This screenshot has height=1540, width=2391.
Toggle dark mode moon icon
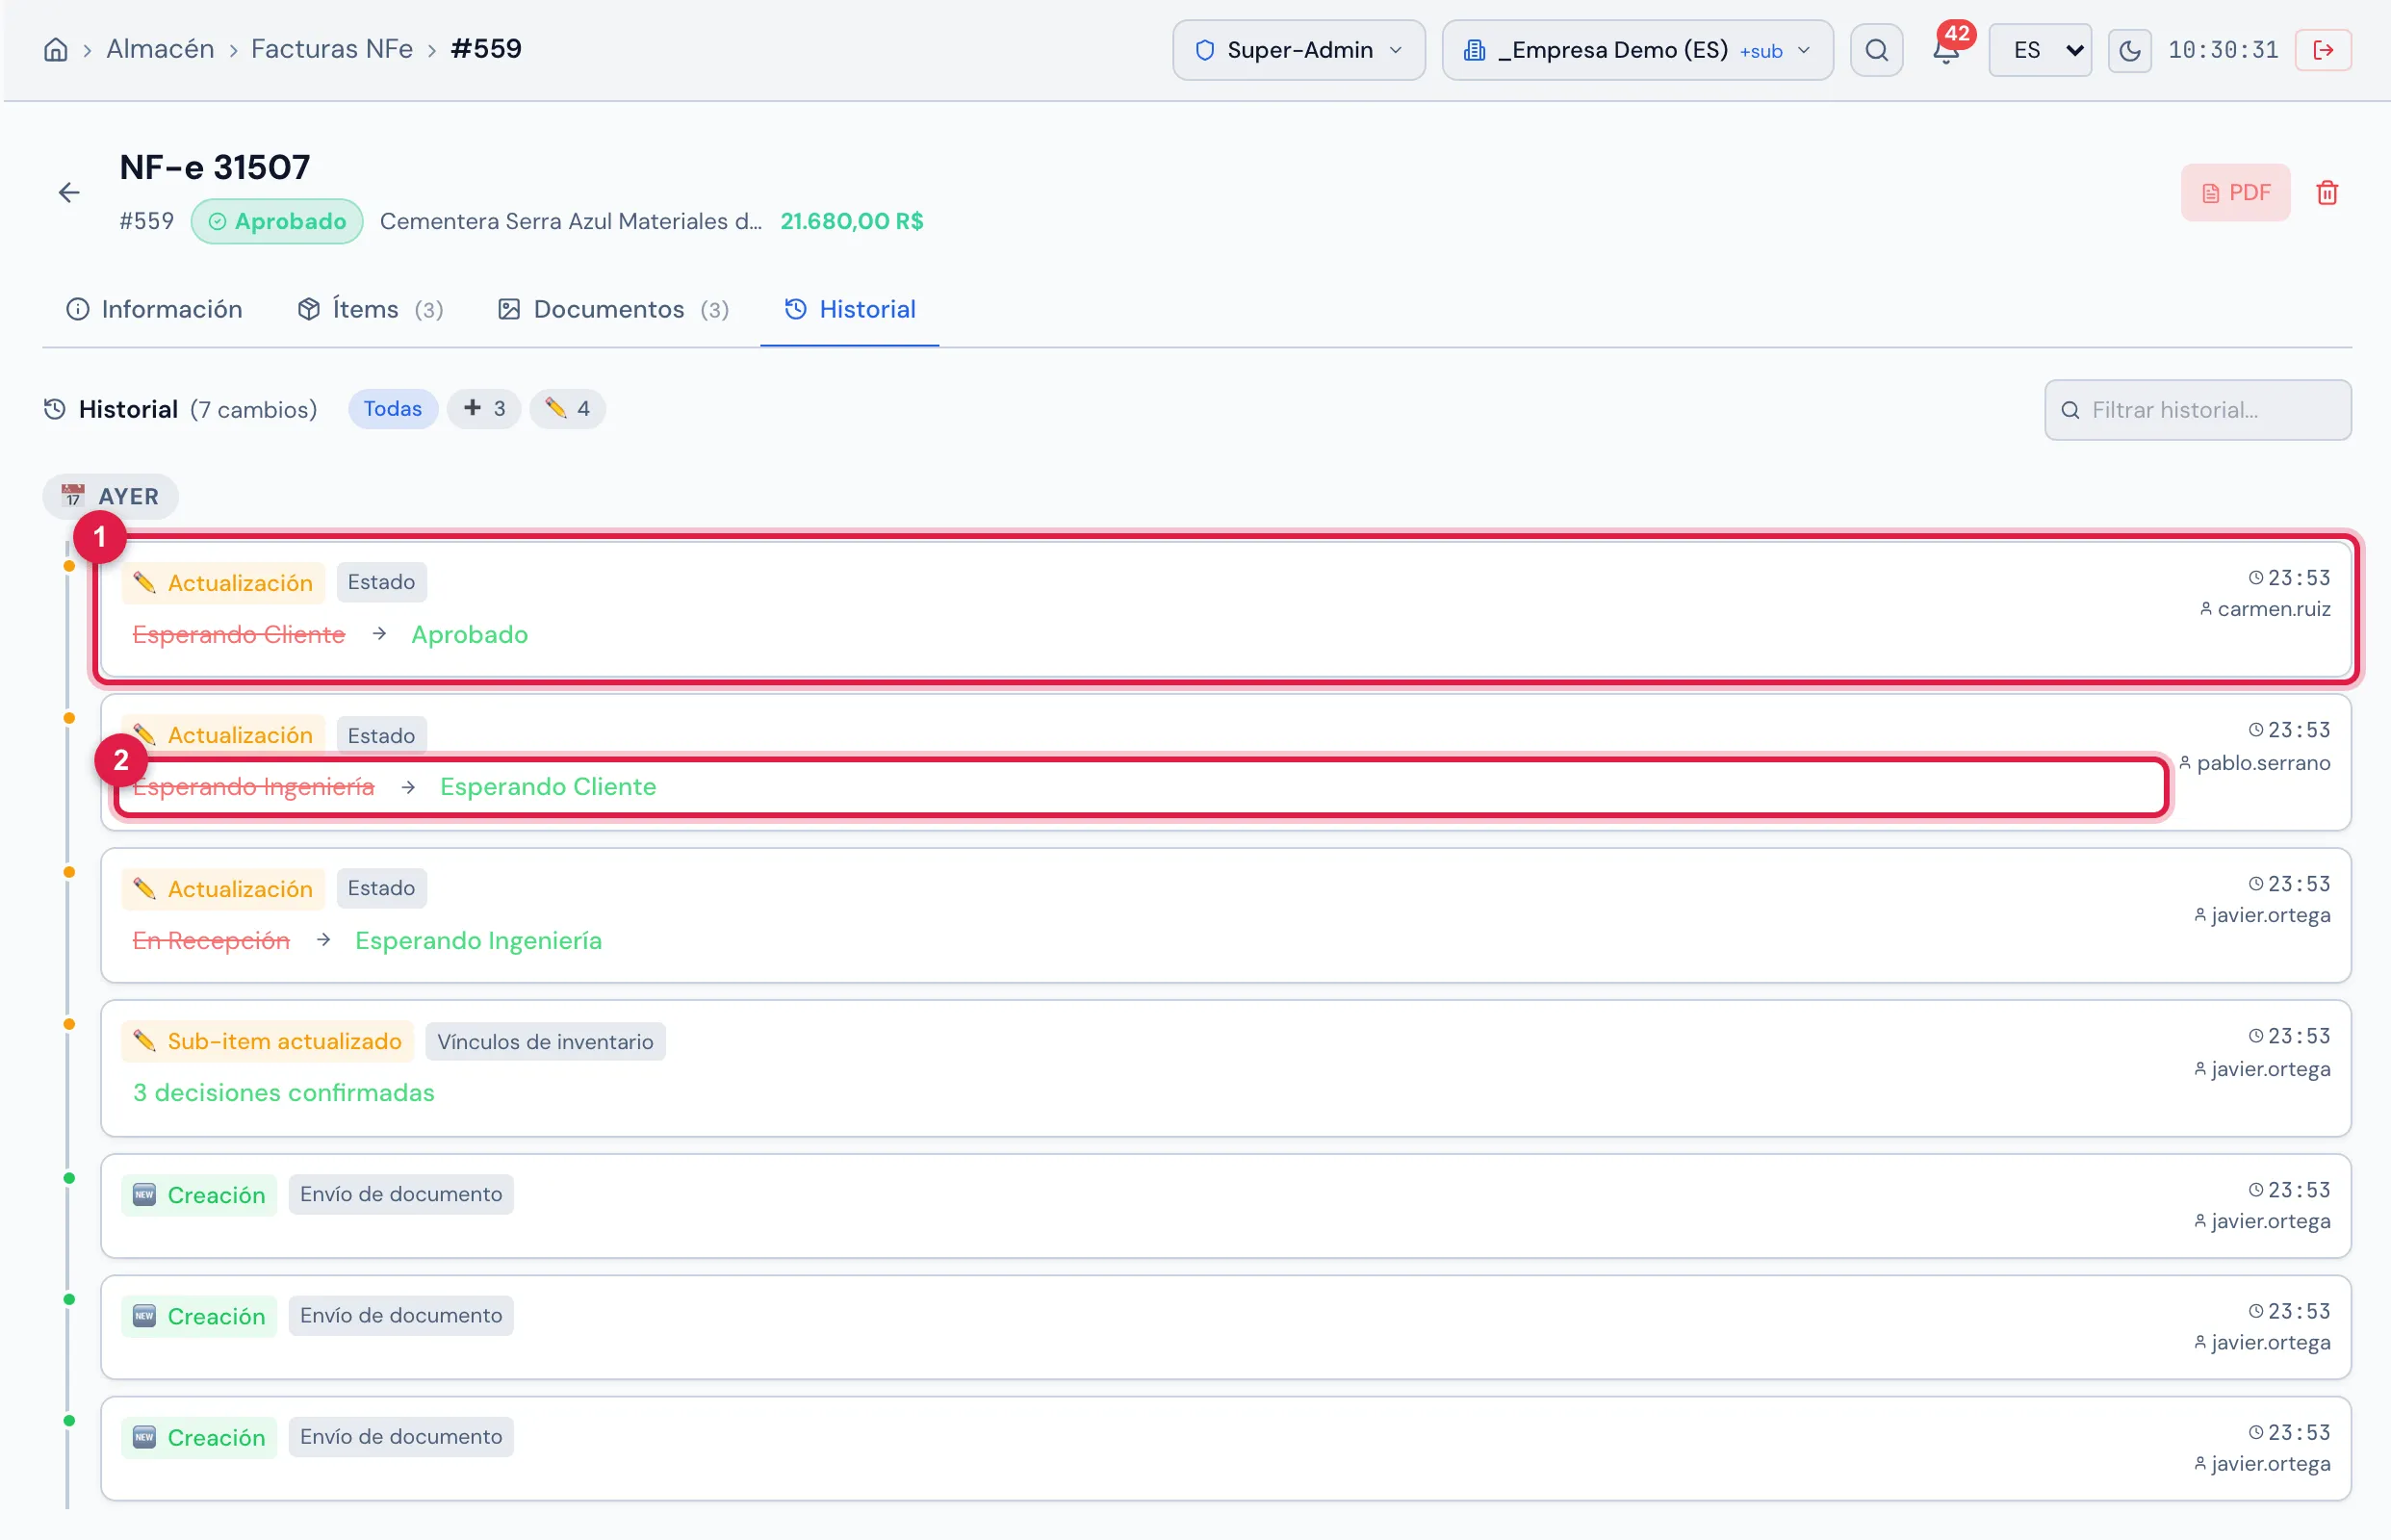(2129, 50)
